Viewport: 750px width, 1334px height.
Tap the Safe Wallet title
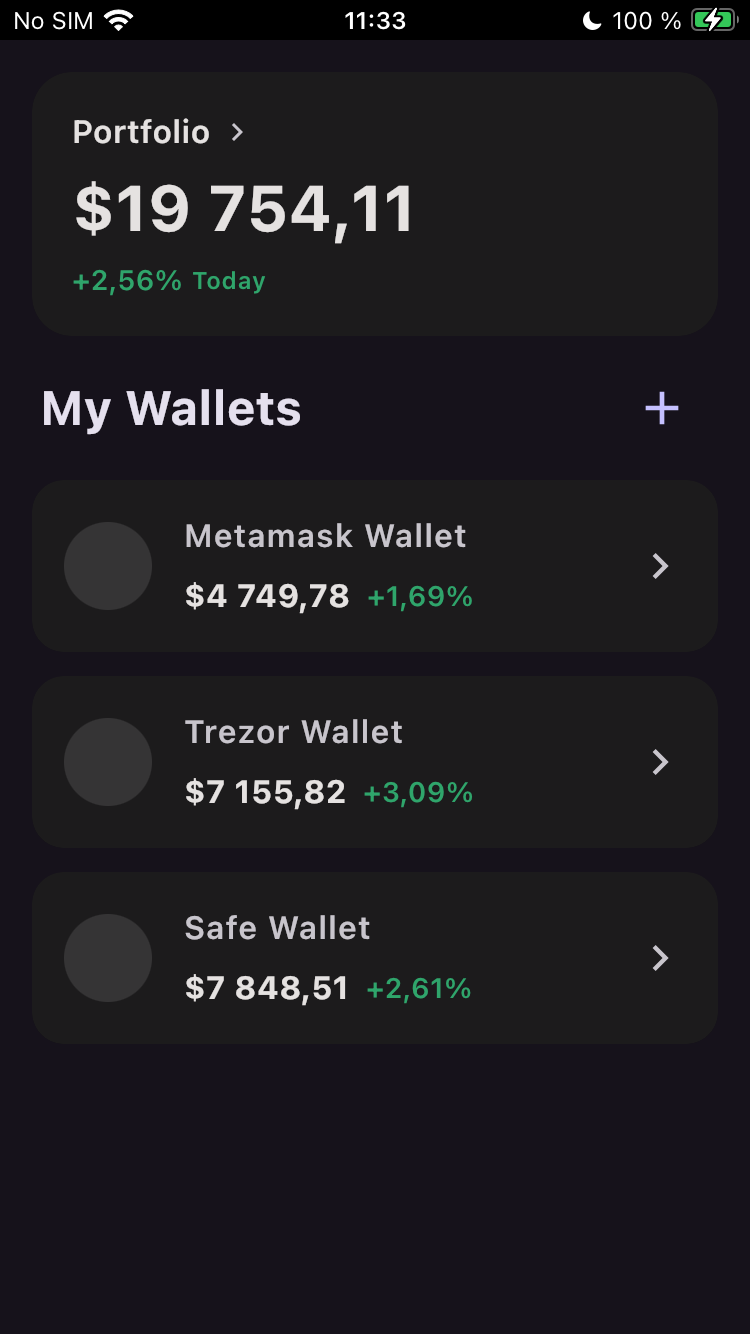tap(278, 928)
